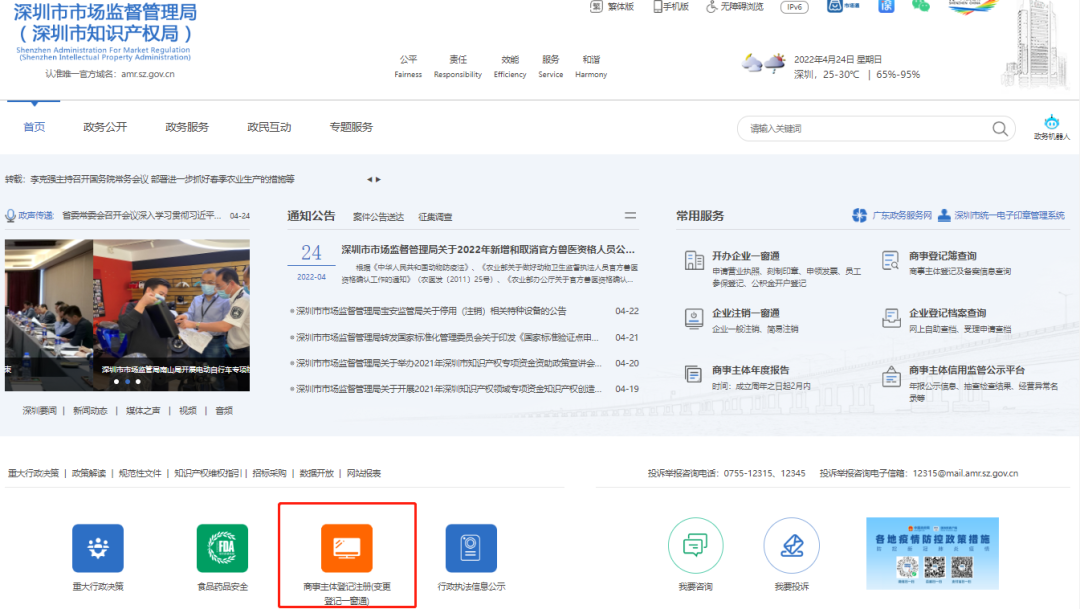Open the 04-22 notice about 特种设备
Image resolution: width=1080 pixels, height=609 pixels.
point(431,311)
